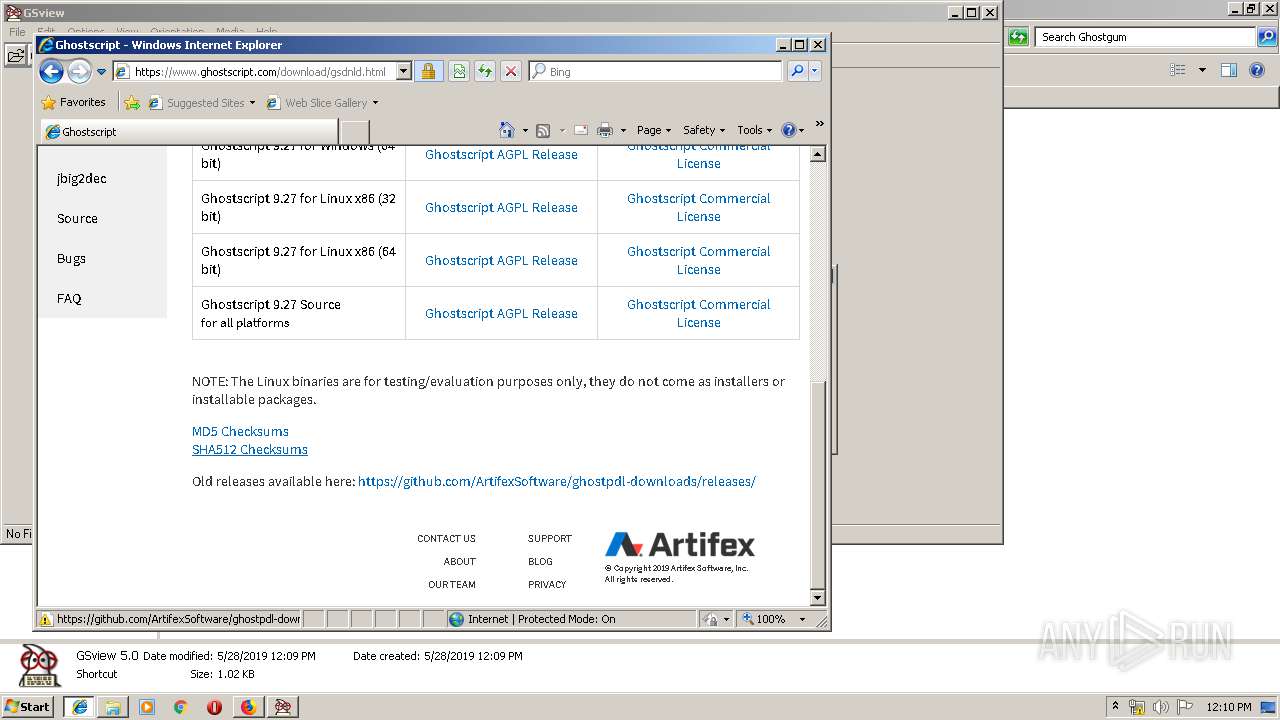The height and width of the screenshot is (720, 1280).
Task: Toggle Explorer preview pane icon
Action: [x=1229, y=70]
